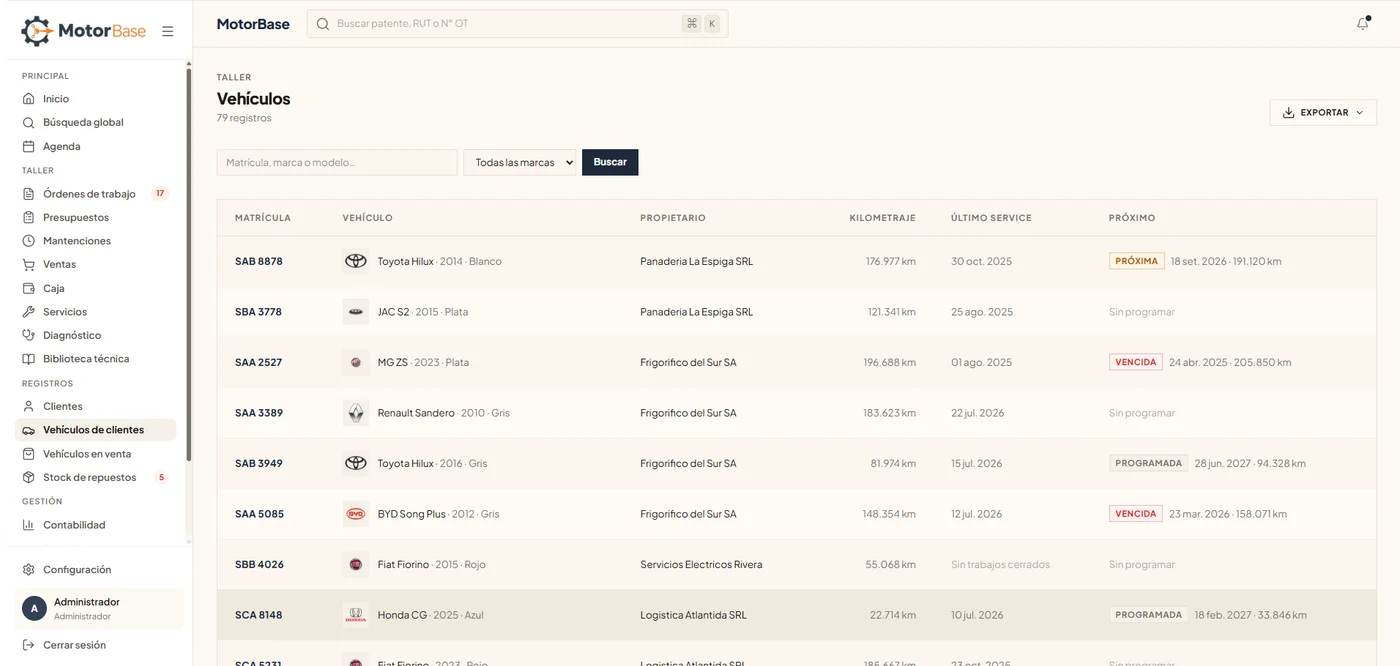Open the Todas las marcas dropdown
This screenshot has height=666, width=1400.
520,162
